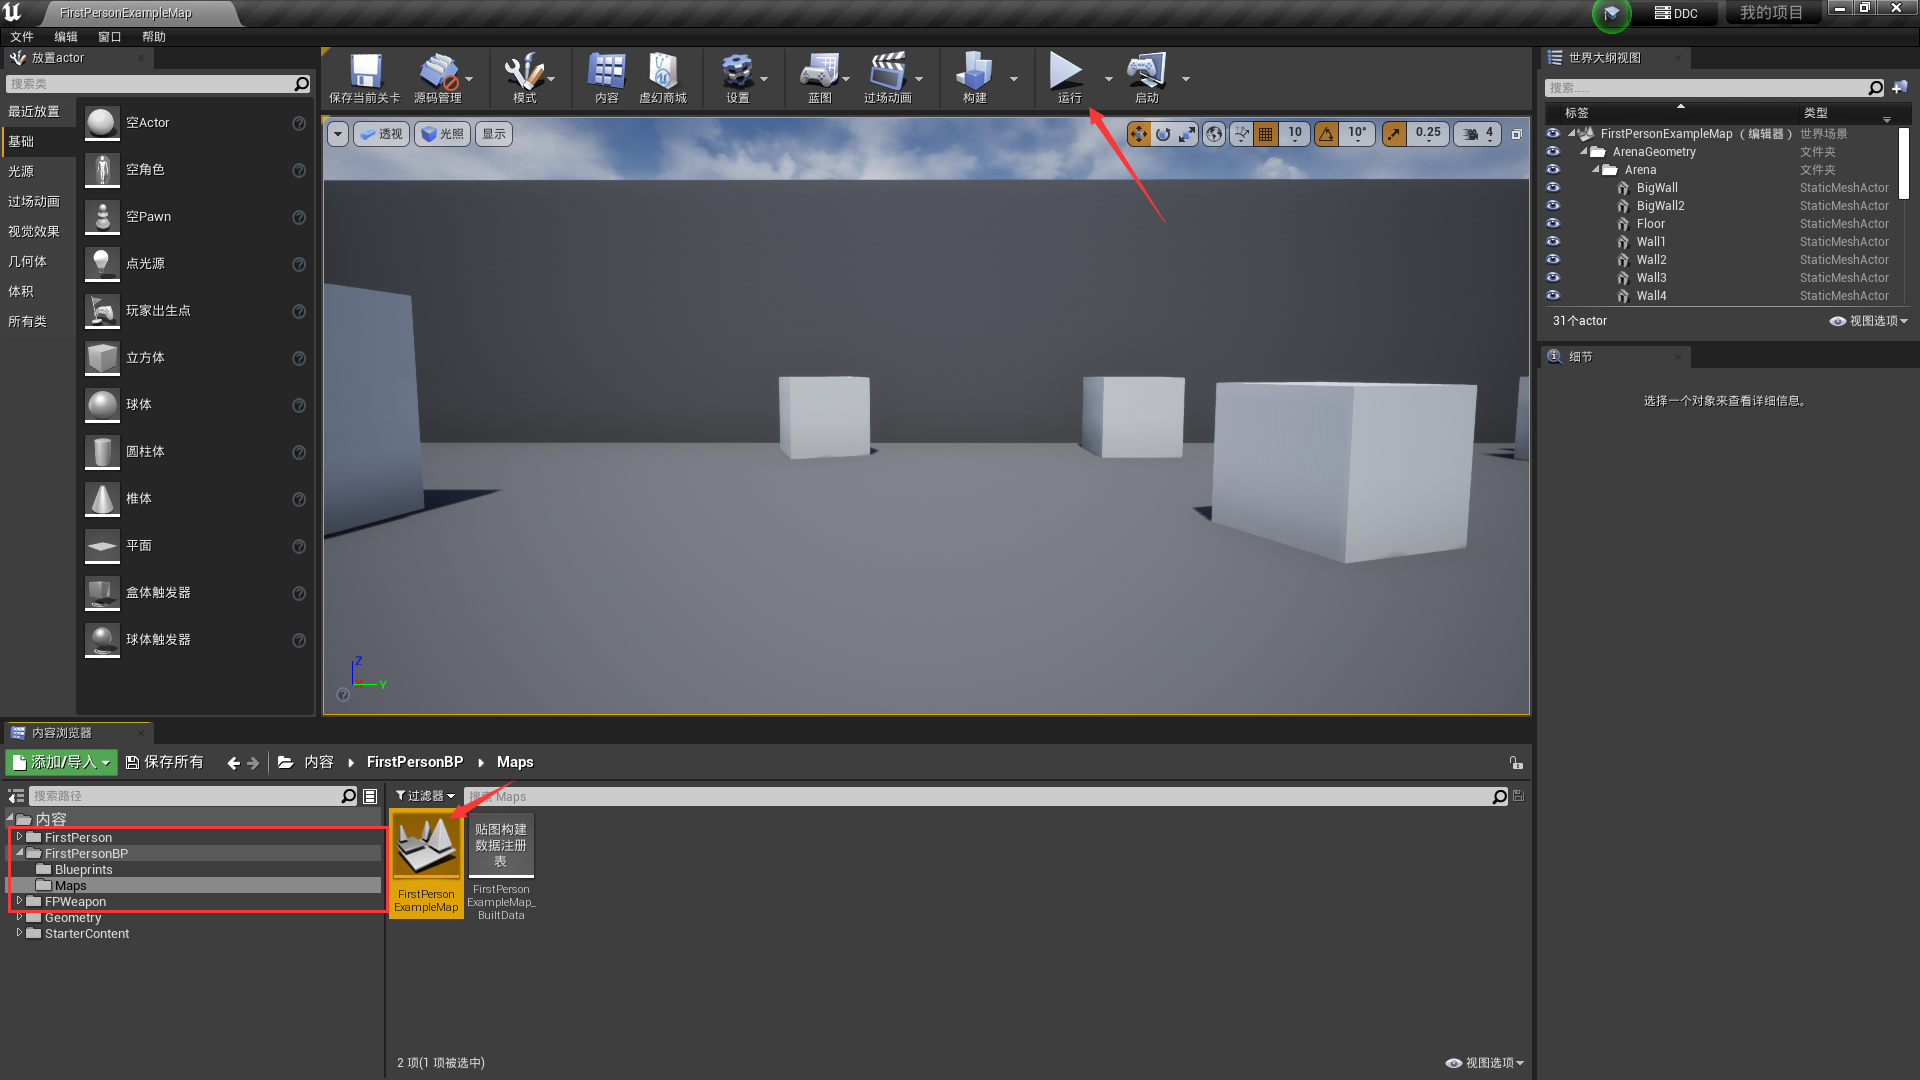The width and height of the screenshot is (1920, 1080).
Task: Open Blueprints toolbar icon
Action: click(x=820, y=78)
